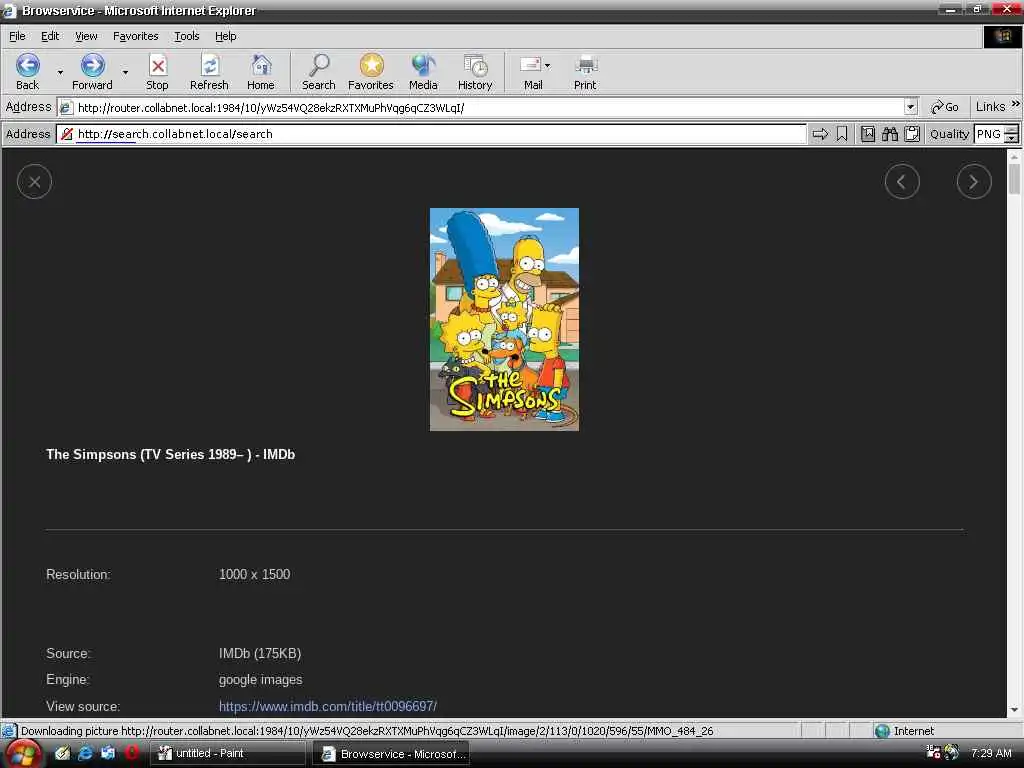Image resolution: width=1024 pixels, height=768 pixels.
Task: Click the page scroll up arrow
Action: pyautogui.click(x=1014, y=157)
